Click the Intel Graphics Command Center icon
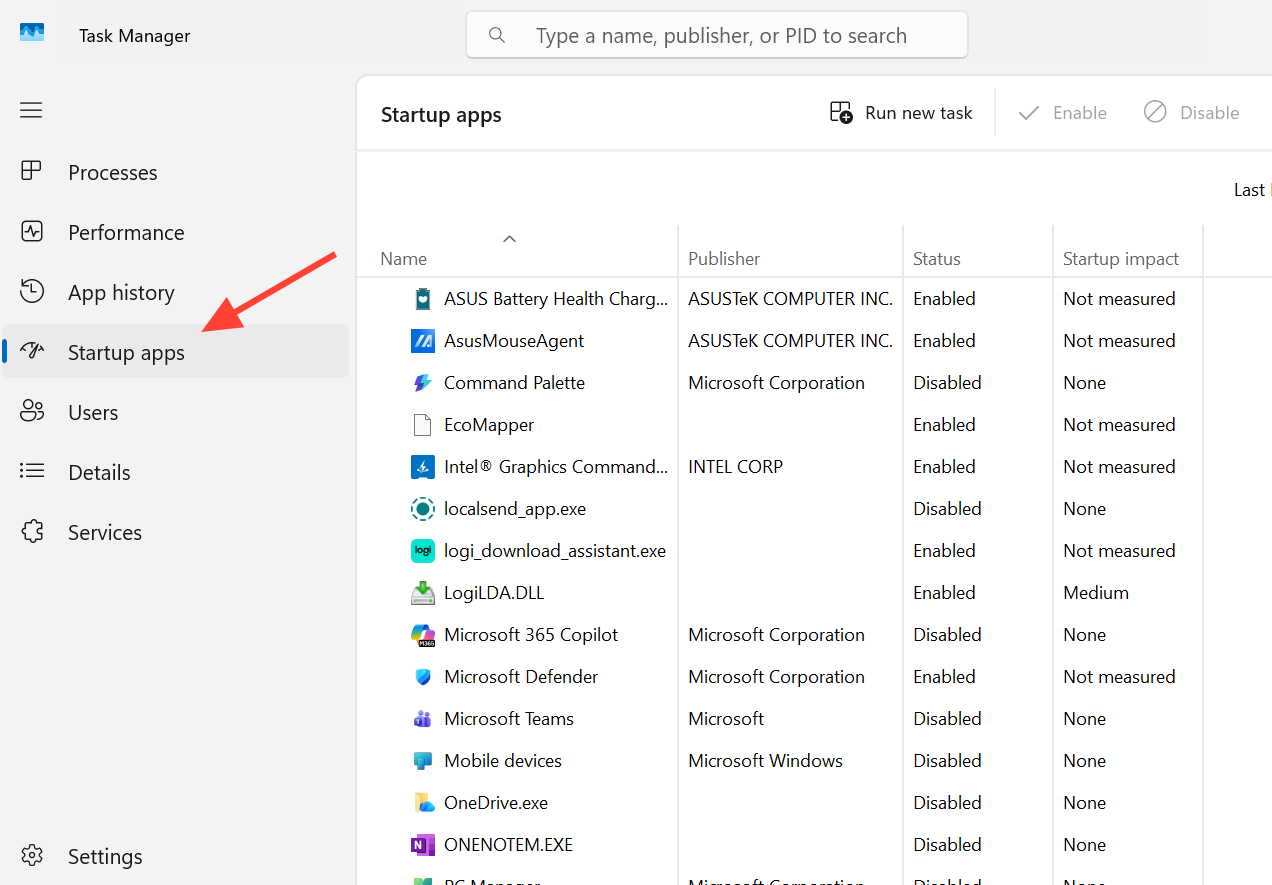Viewport: 1272px width, 885px height. pyautogui.click(x=423, y=467)
